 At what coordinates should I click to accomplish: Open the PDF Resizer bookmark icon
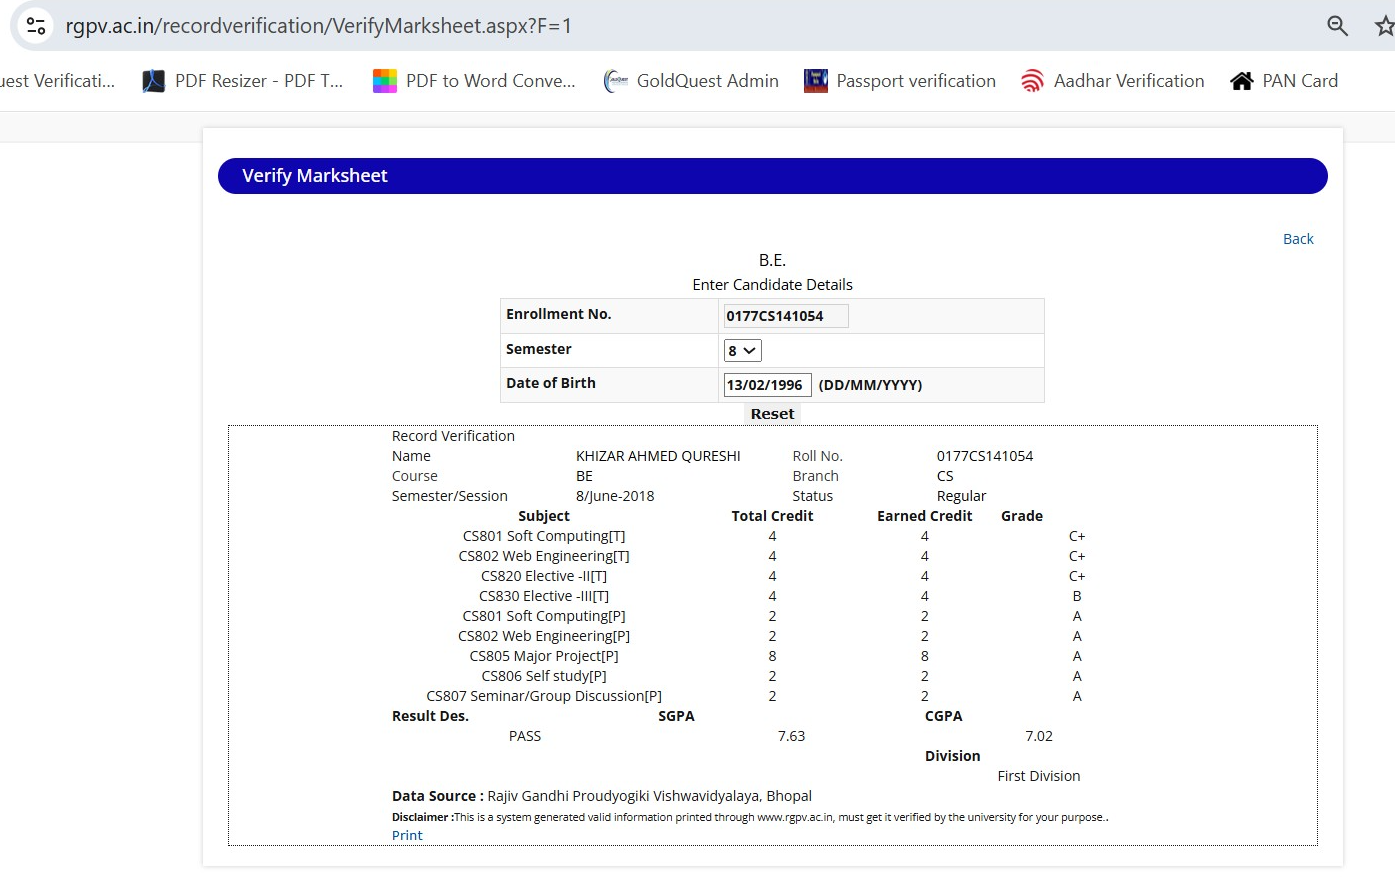tap(154, 81)
